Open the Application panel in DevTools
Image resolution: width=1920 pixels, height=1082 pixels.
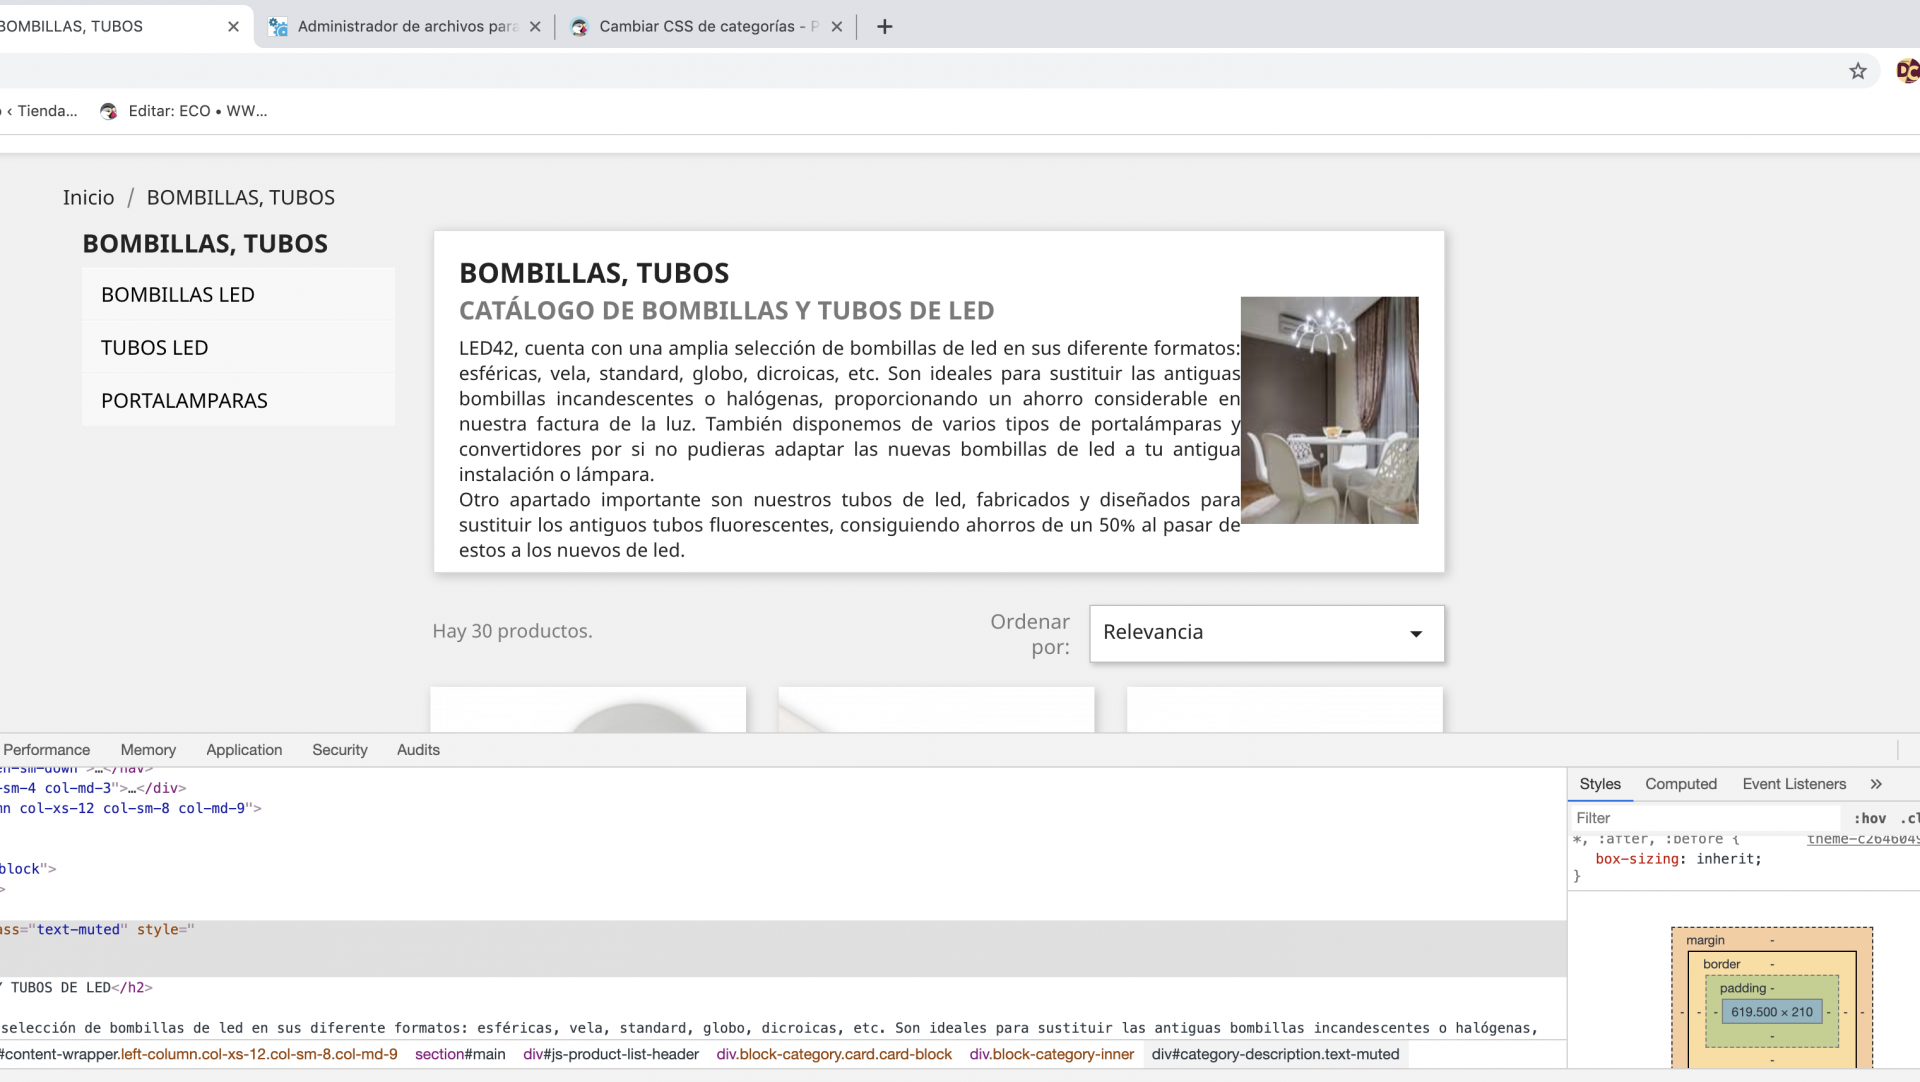coord(244,750)
